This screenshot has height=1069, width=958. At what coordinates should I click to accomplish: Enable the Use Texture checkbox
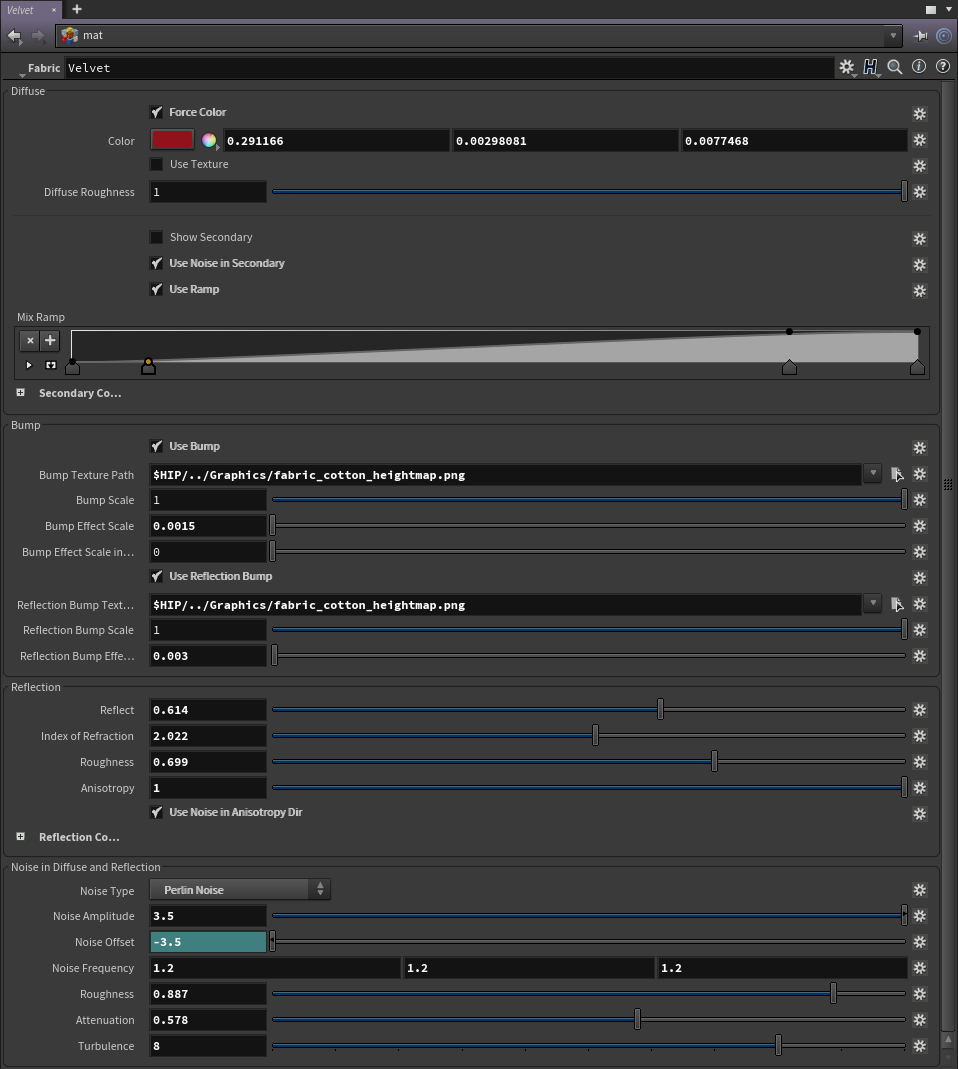(x=157, y=164)
